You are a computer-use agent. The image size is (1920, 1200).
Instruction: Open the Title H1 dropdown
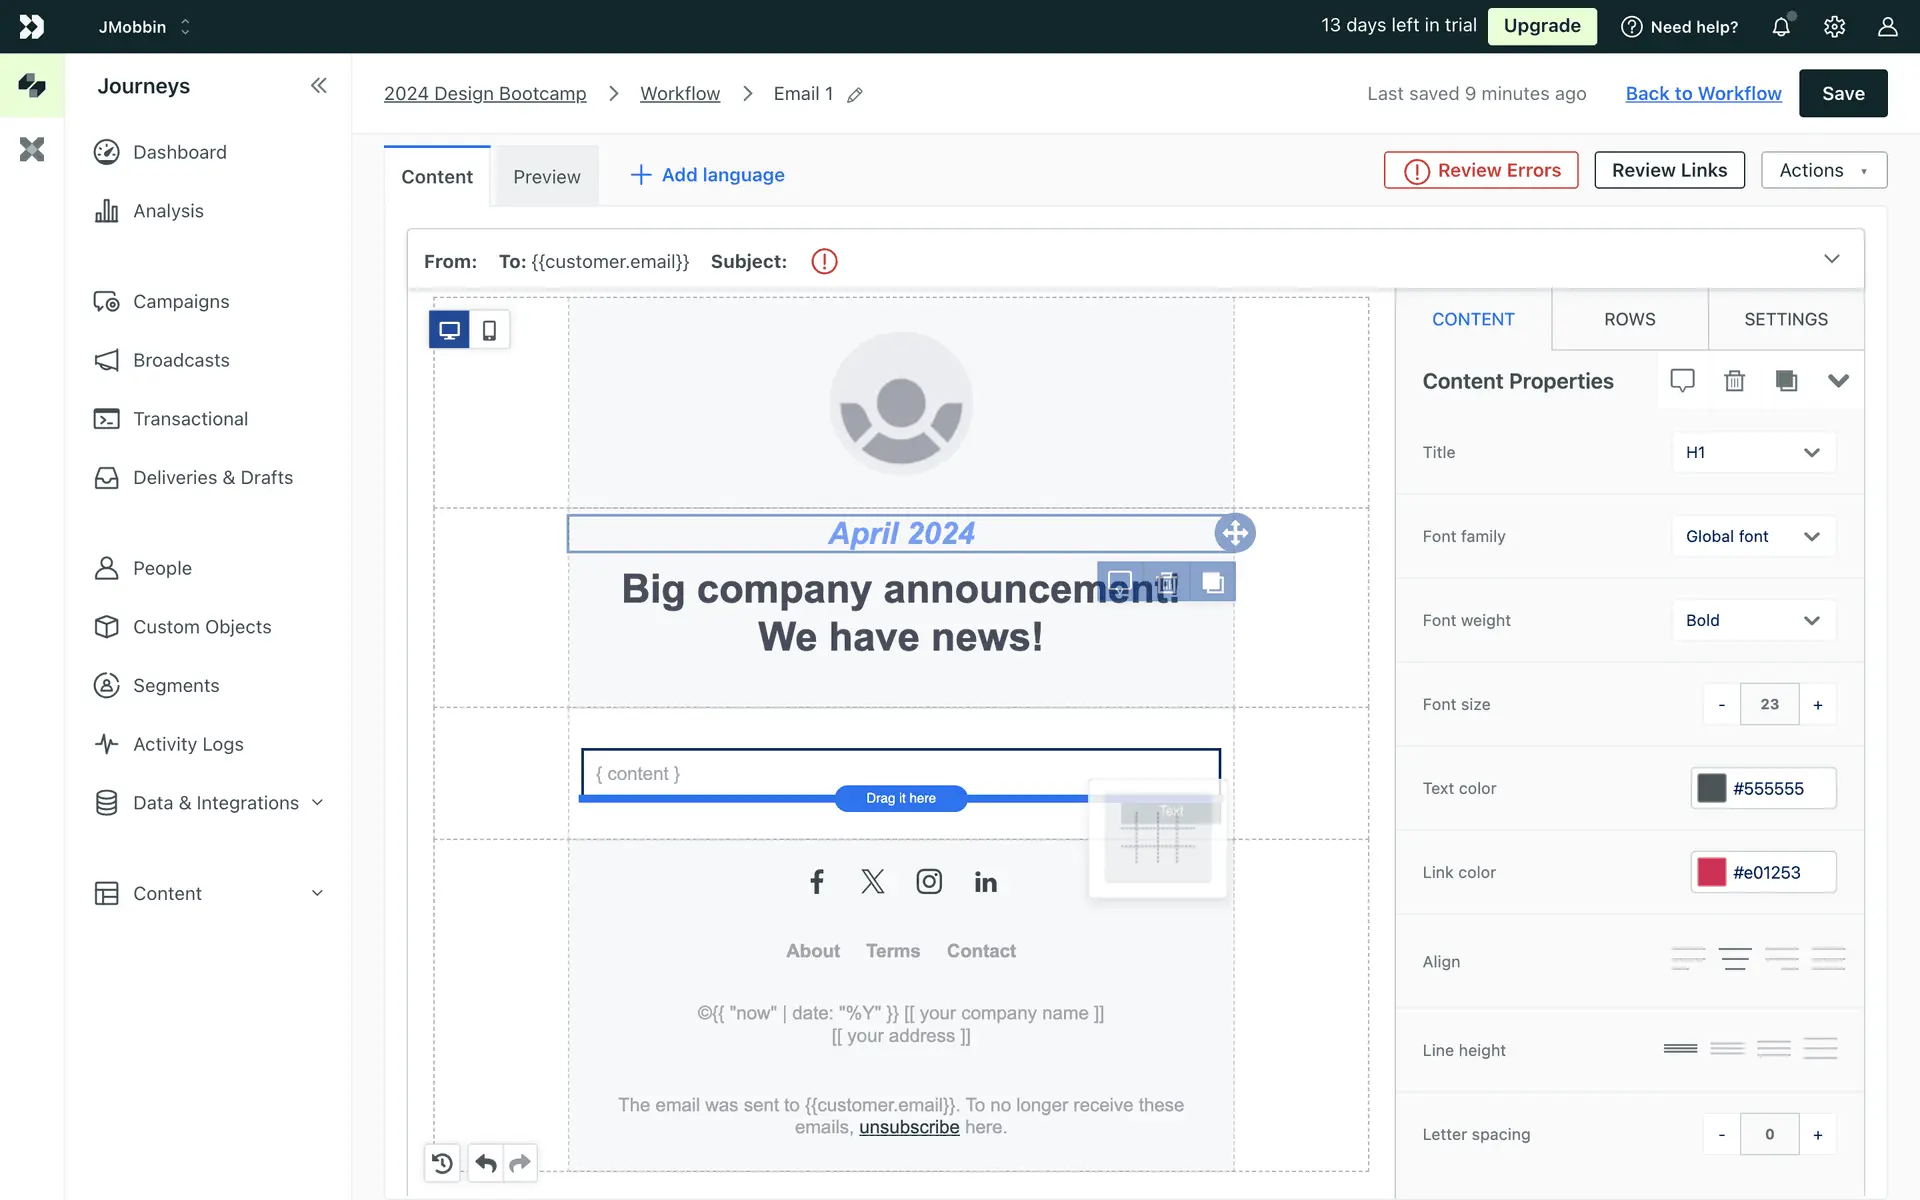point(1752,452)
